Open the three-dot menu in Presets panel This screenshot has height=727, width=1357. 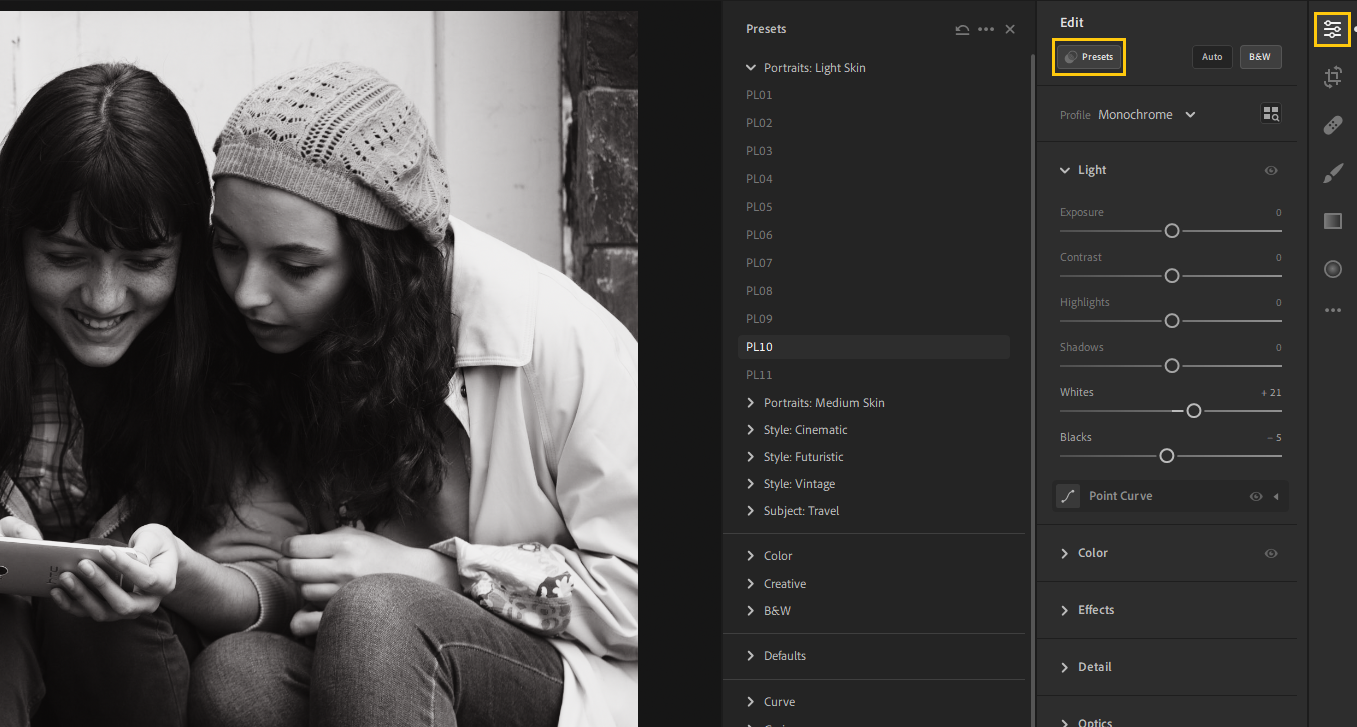[x=986, y=29]
